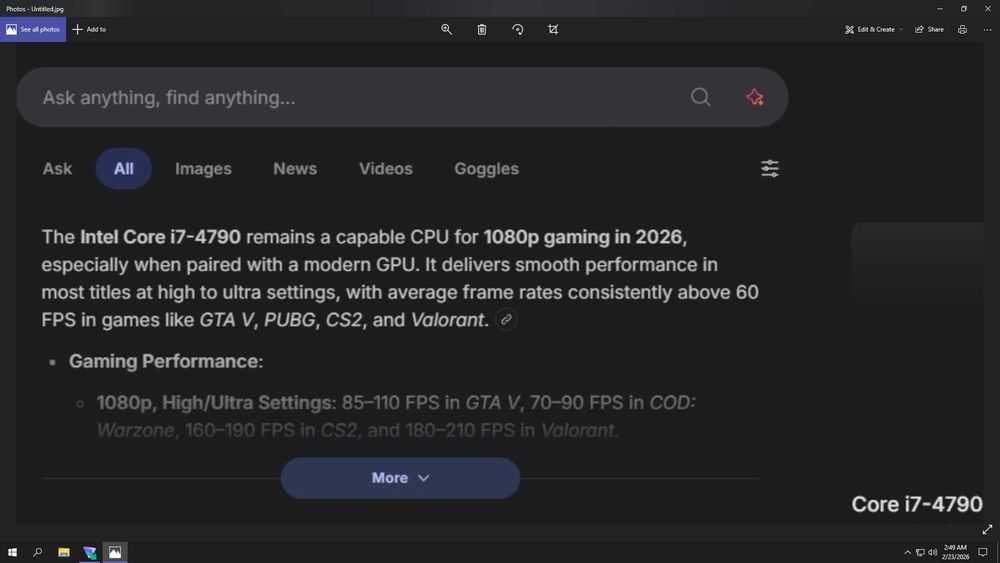Open the Edit & Create dropdown
Viewport: 1000px width, 563px height.
(874, 30)
